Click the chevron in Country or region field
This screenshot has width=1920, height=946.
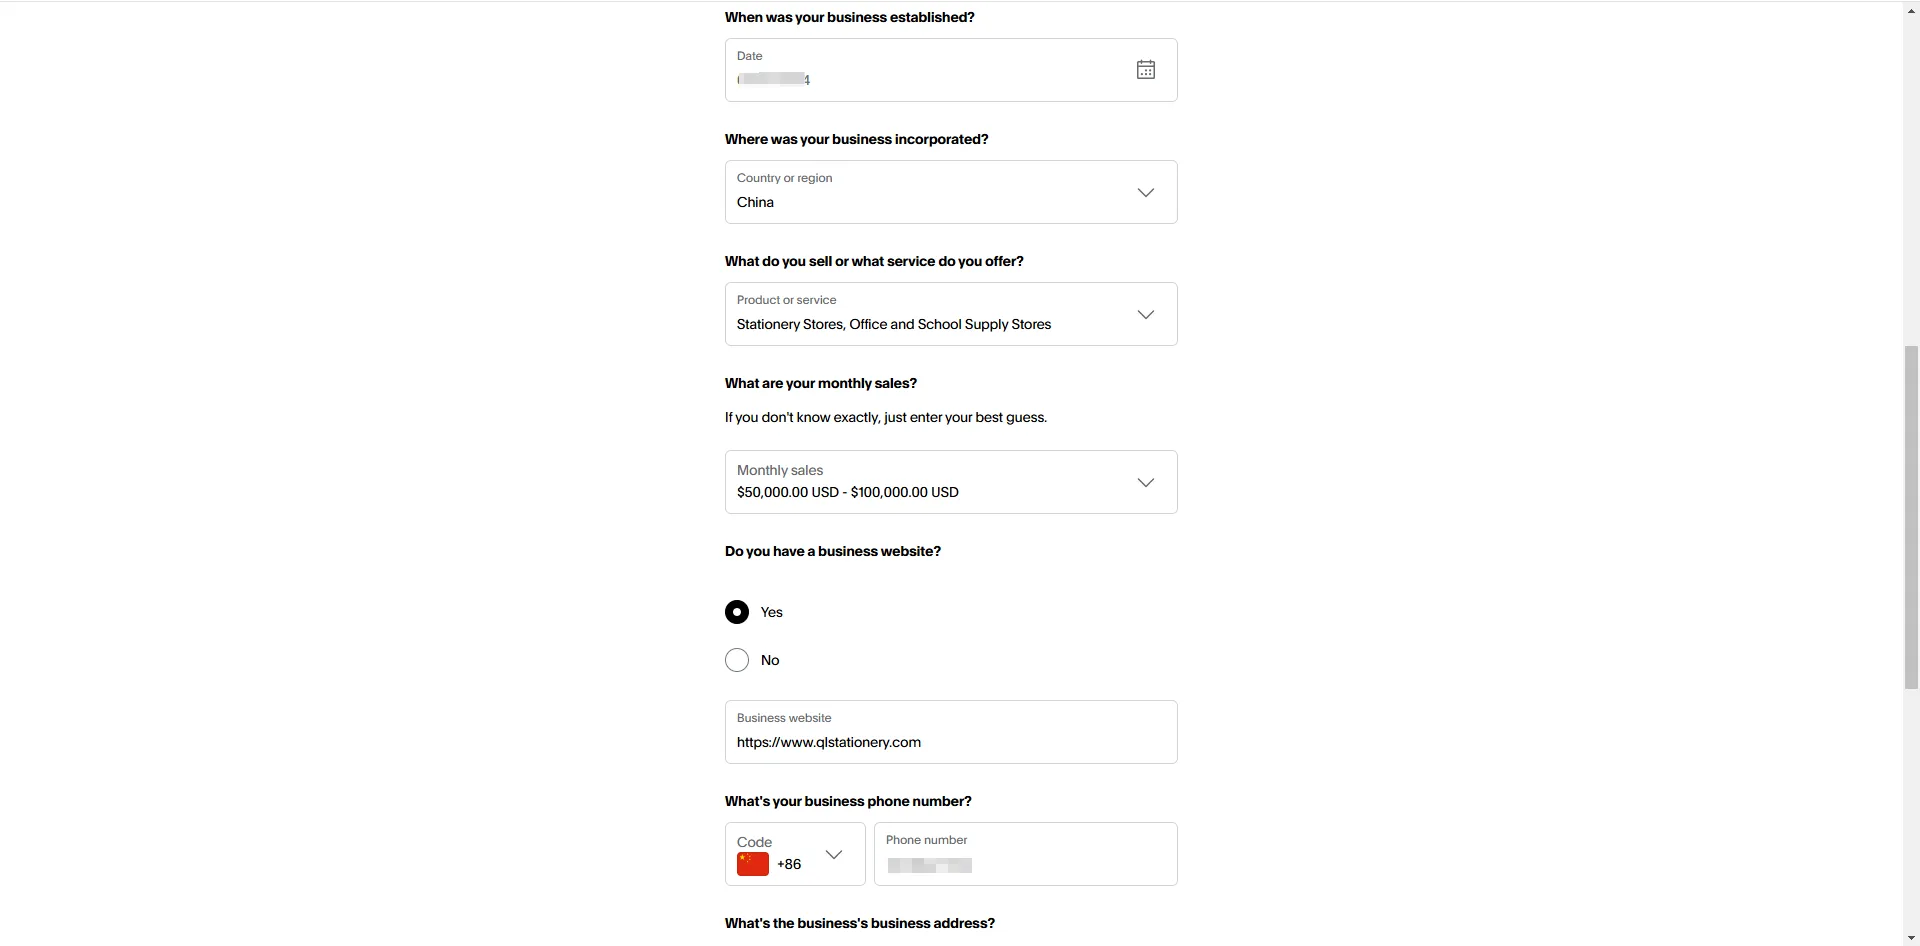coord(1146,192)
